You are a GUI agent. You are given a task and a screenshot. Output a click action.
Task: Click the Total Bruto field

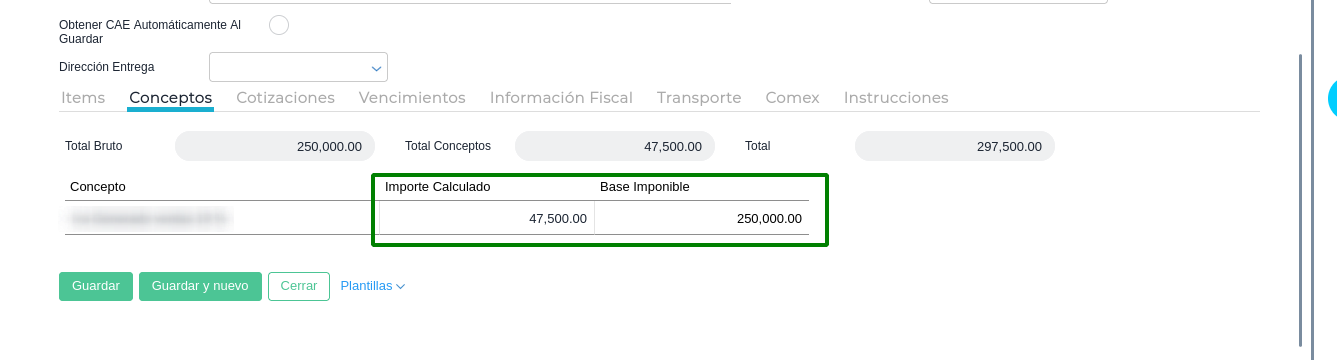click(x=275, y=146)
